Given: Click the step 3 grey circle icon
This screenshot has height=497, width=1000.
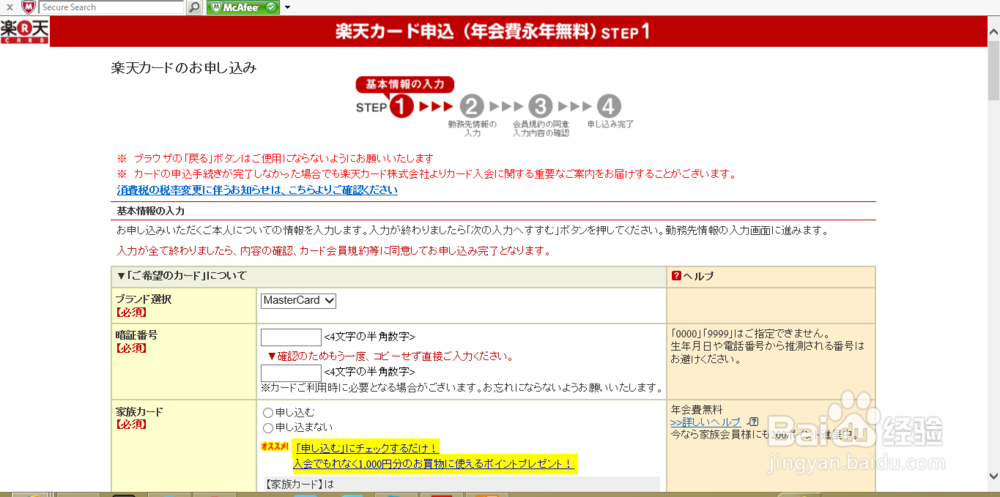Looking at the screenshot, I should coord(541,107).
